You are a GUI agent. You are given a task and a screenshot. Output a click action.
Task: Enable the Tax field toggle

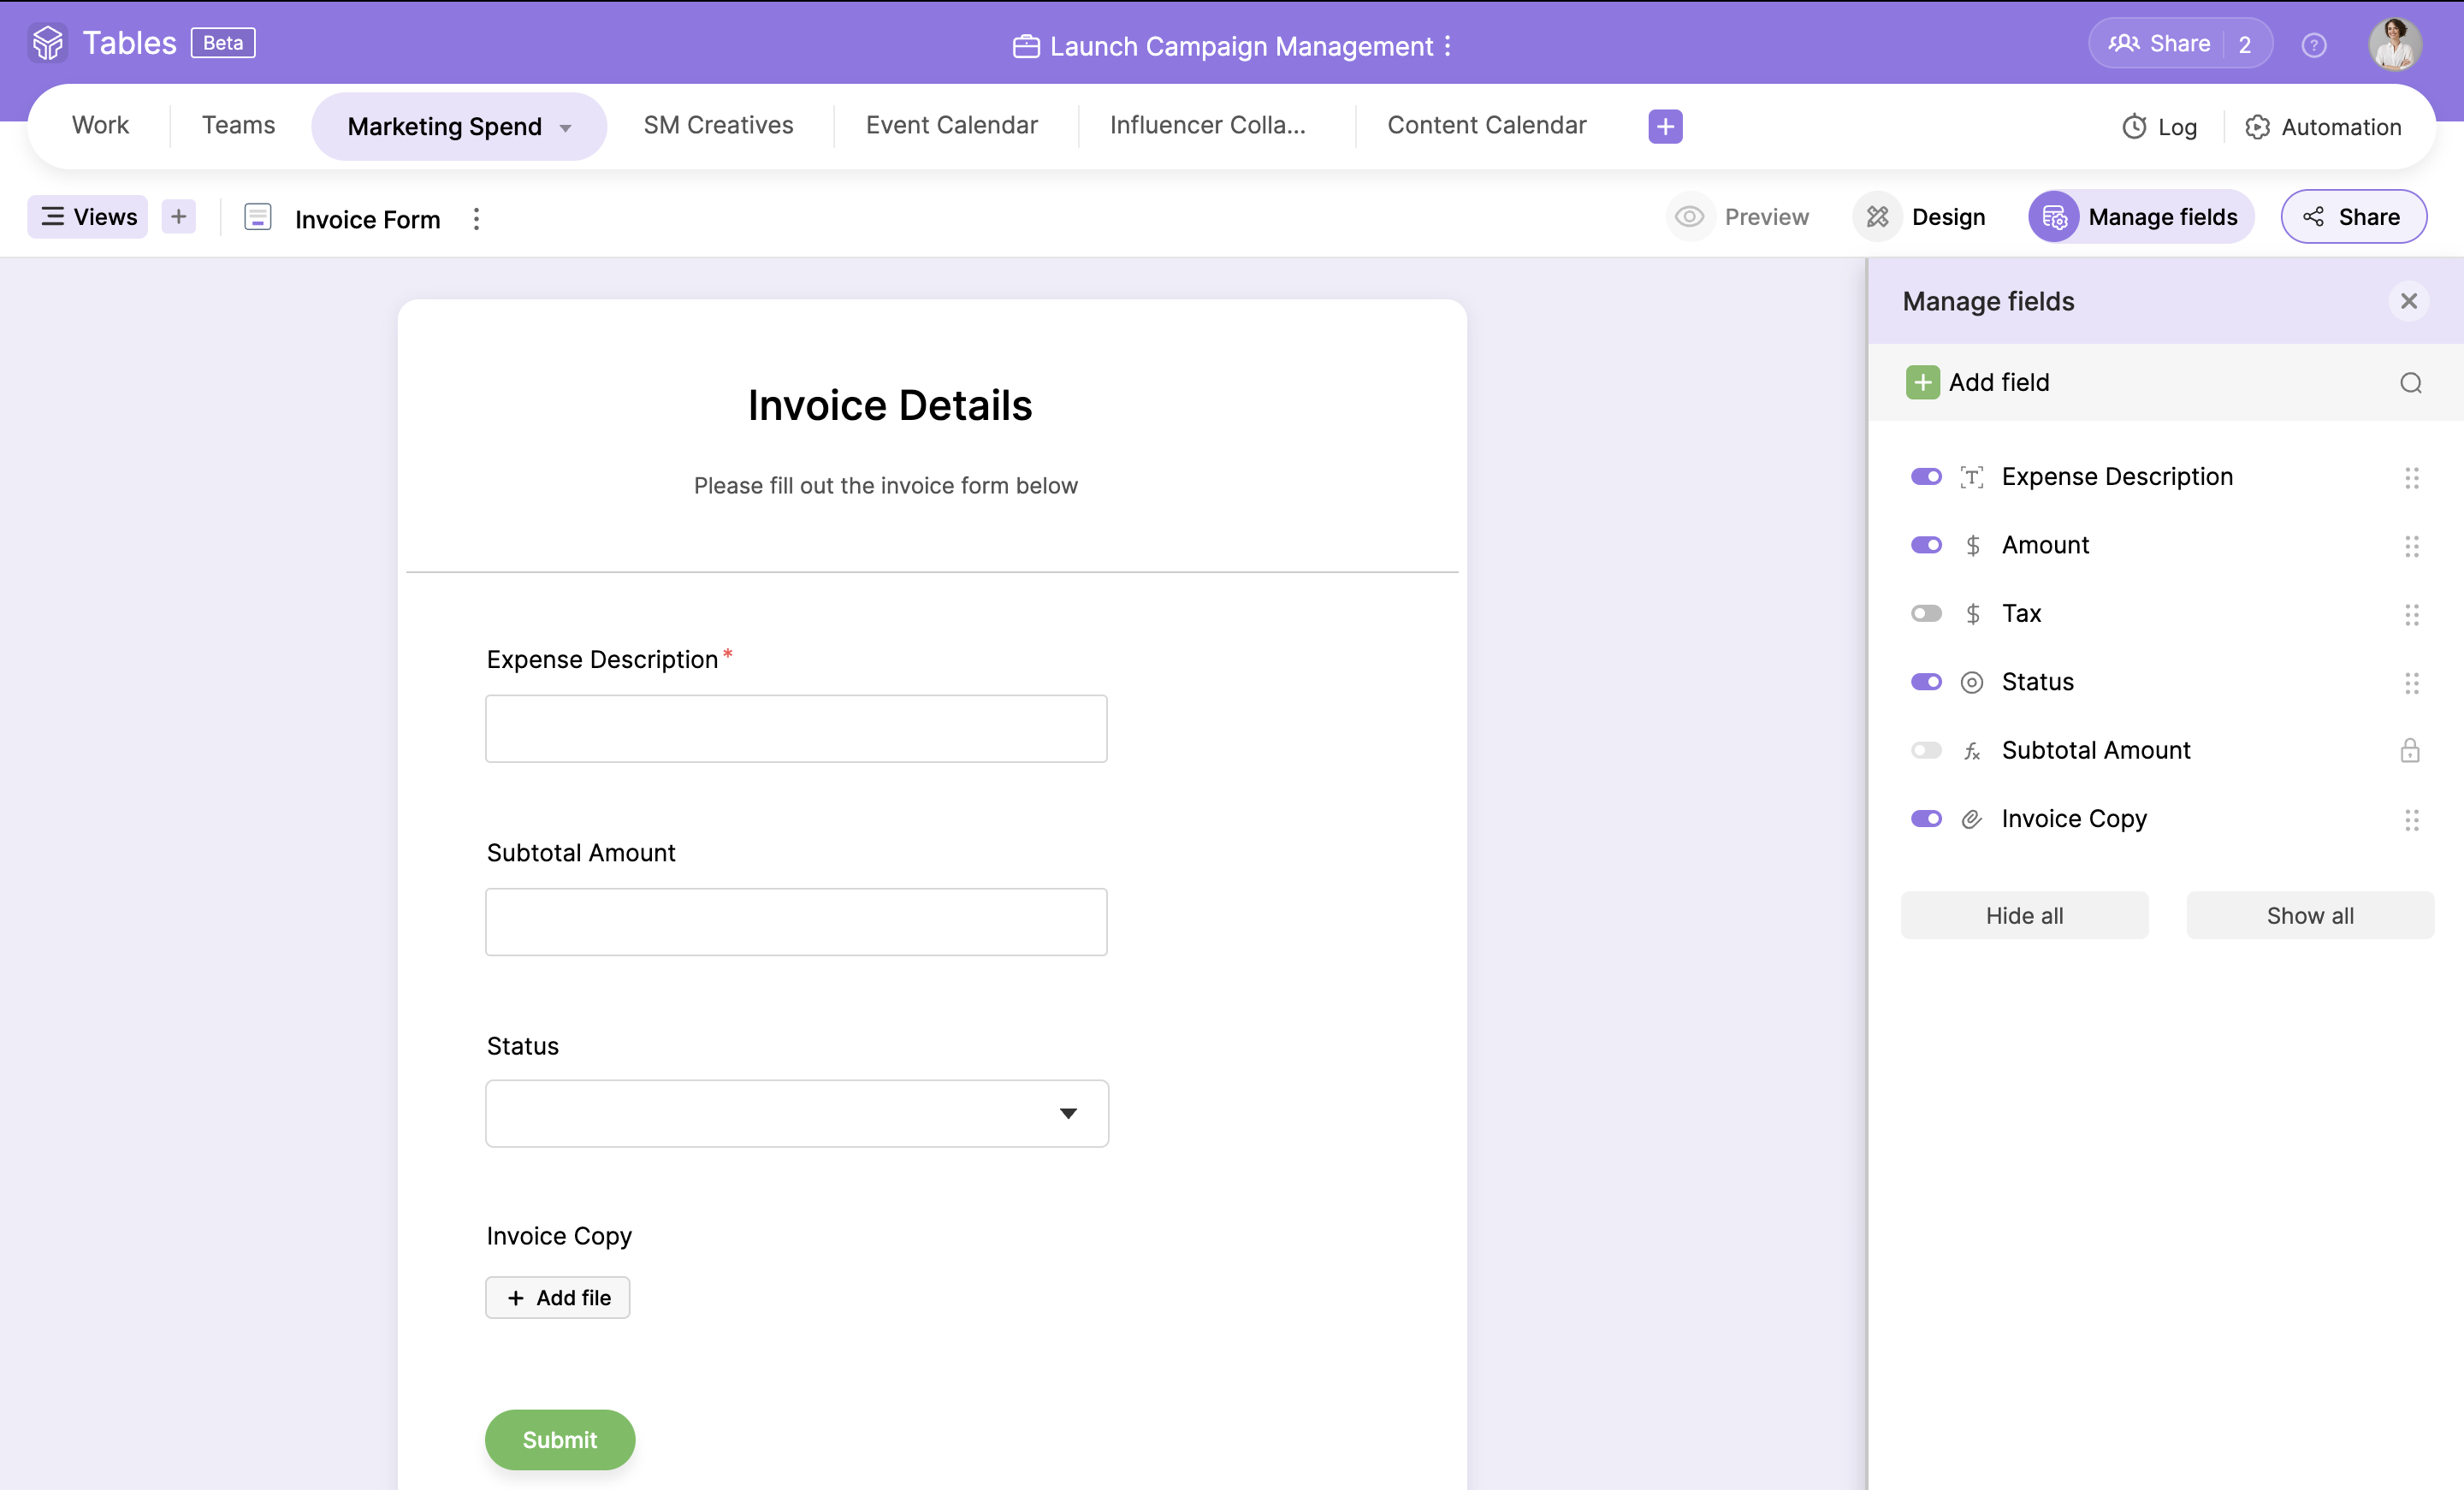[1925, 613]
